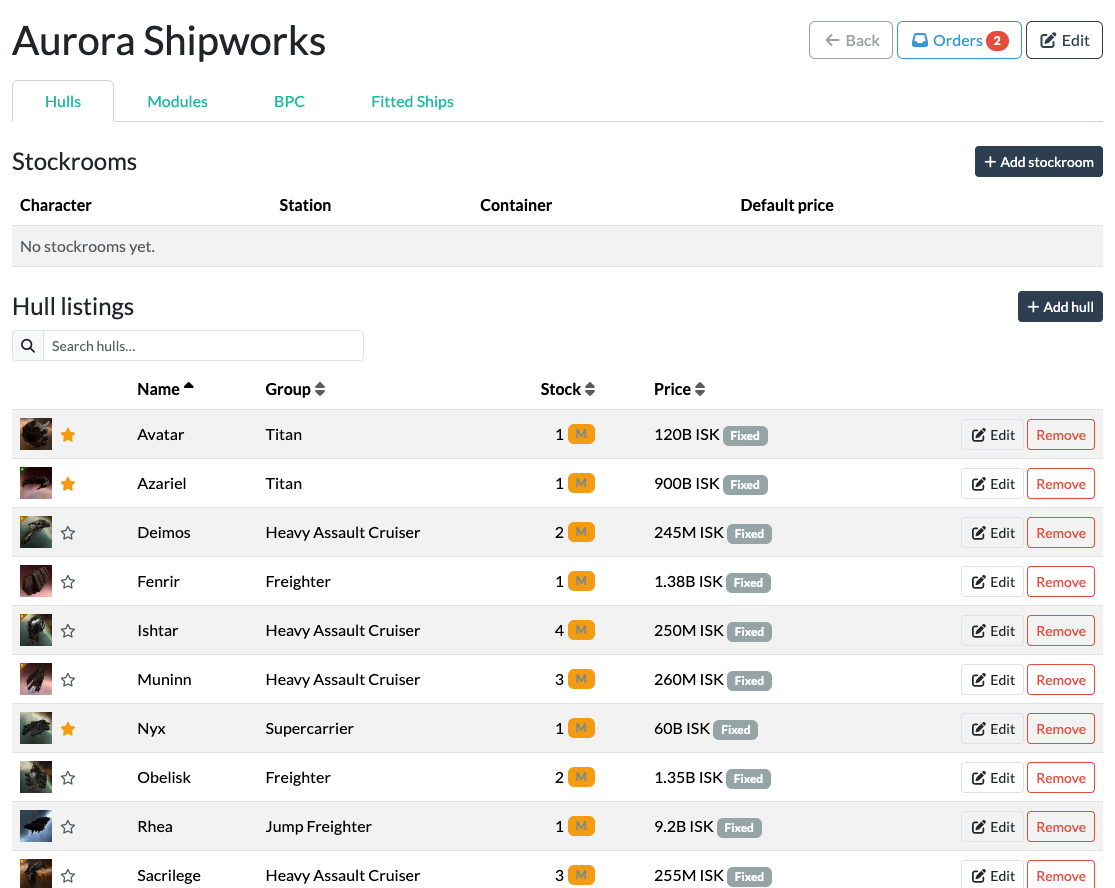The width and height of the screenshot is (1115, 888).
Task: Click the Fixed badge on Fenrir price
Action: pos(748,583)
